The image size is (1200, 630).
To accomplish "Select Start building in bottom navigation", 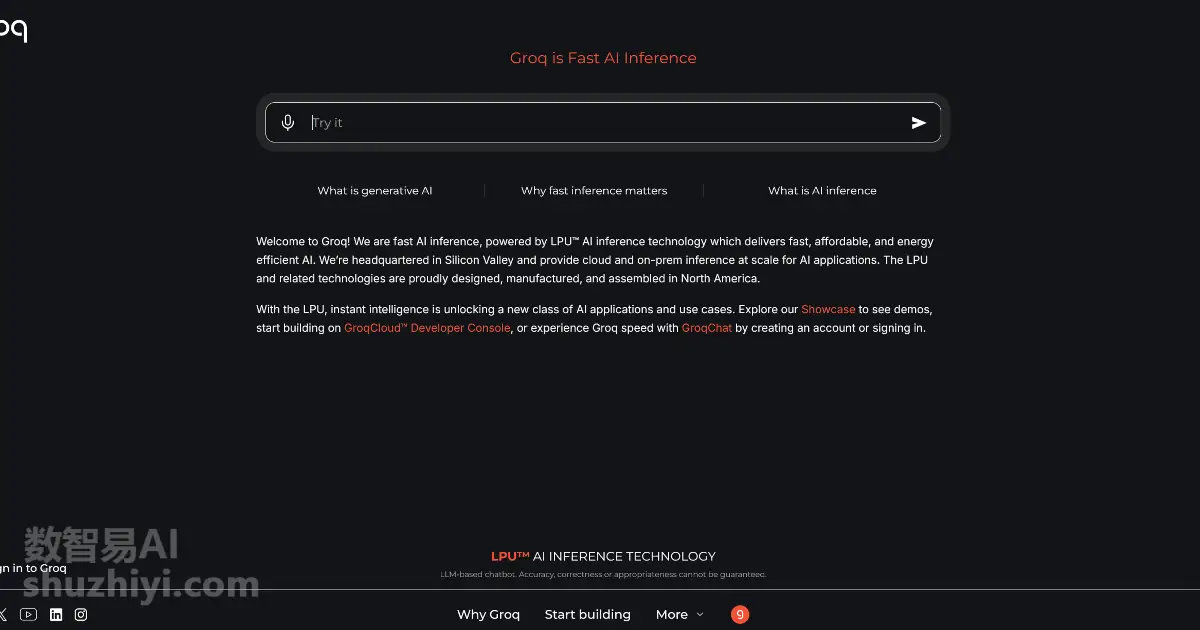I will click(587, 615).
